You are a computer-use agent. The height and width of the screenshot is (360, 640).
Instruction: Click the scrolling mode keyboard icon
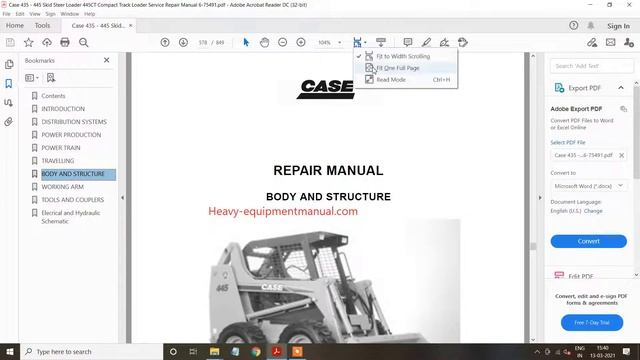(x=381, y=42)
